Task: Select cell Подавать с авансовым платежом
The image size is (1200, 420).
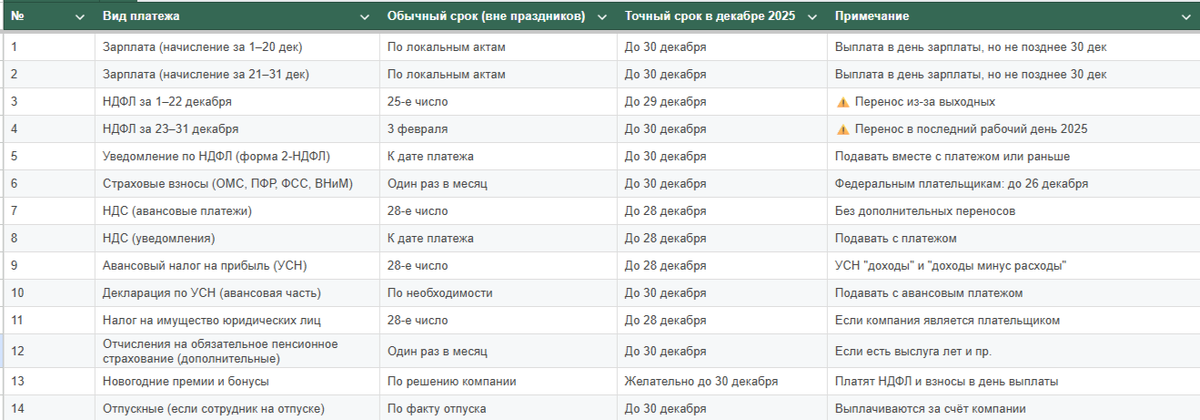Action: [x=1014, y=293]
